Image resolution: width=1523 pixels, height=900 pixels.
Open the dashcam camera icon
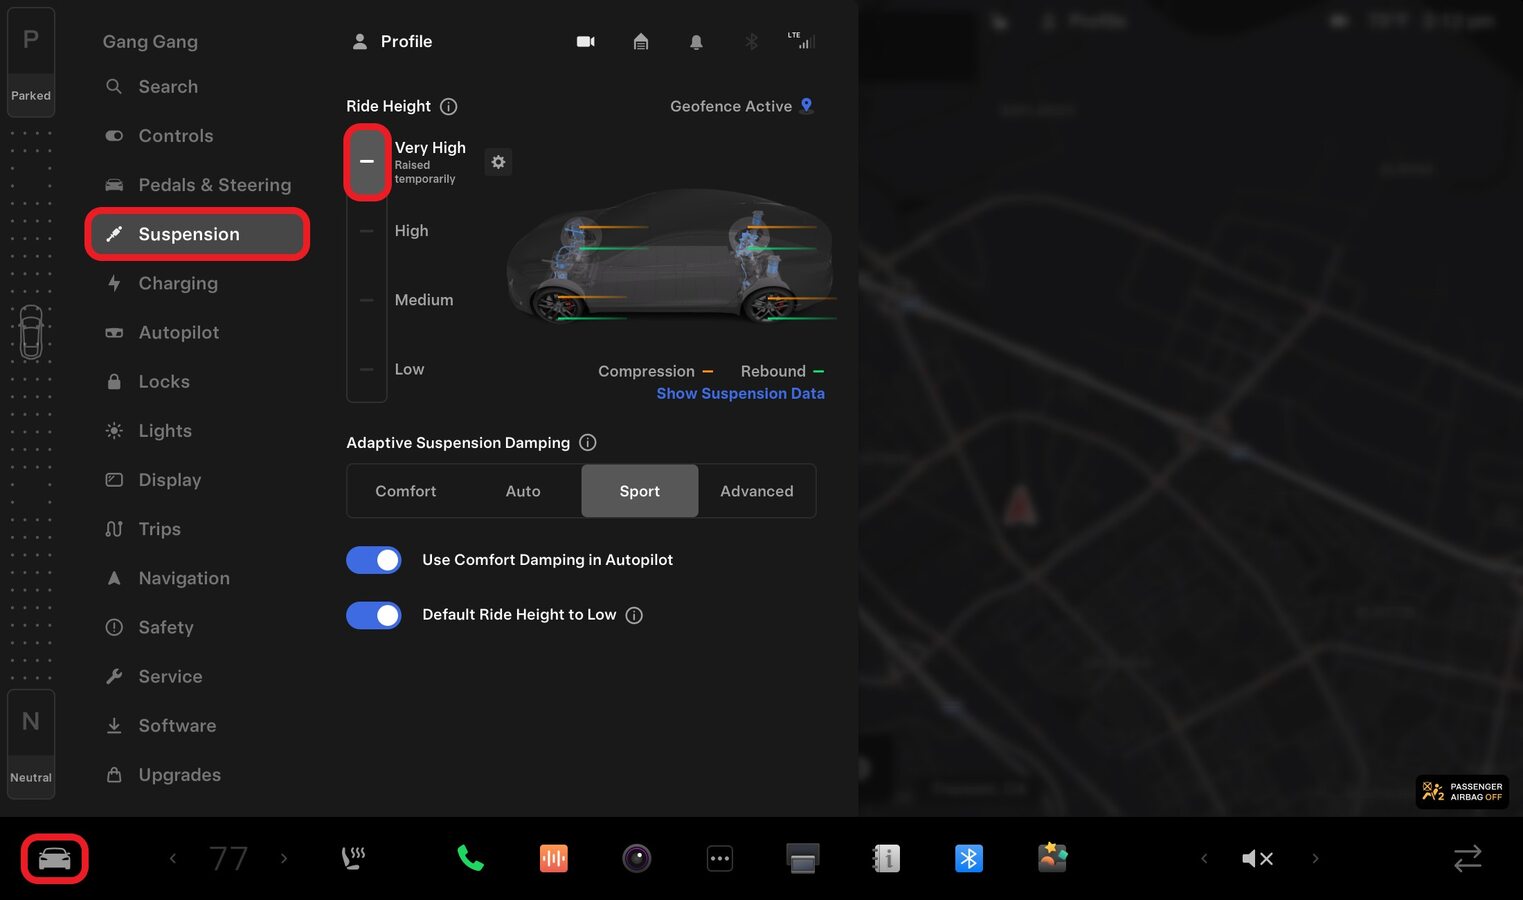pyautogui.click(x=586, y=42)
